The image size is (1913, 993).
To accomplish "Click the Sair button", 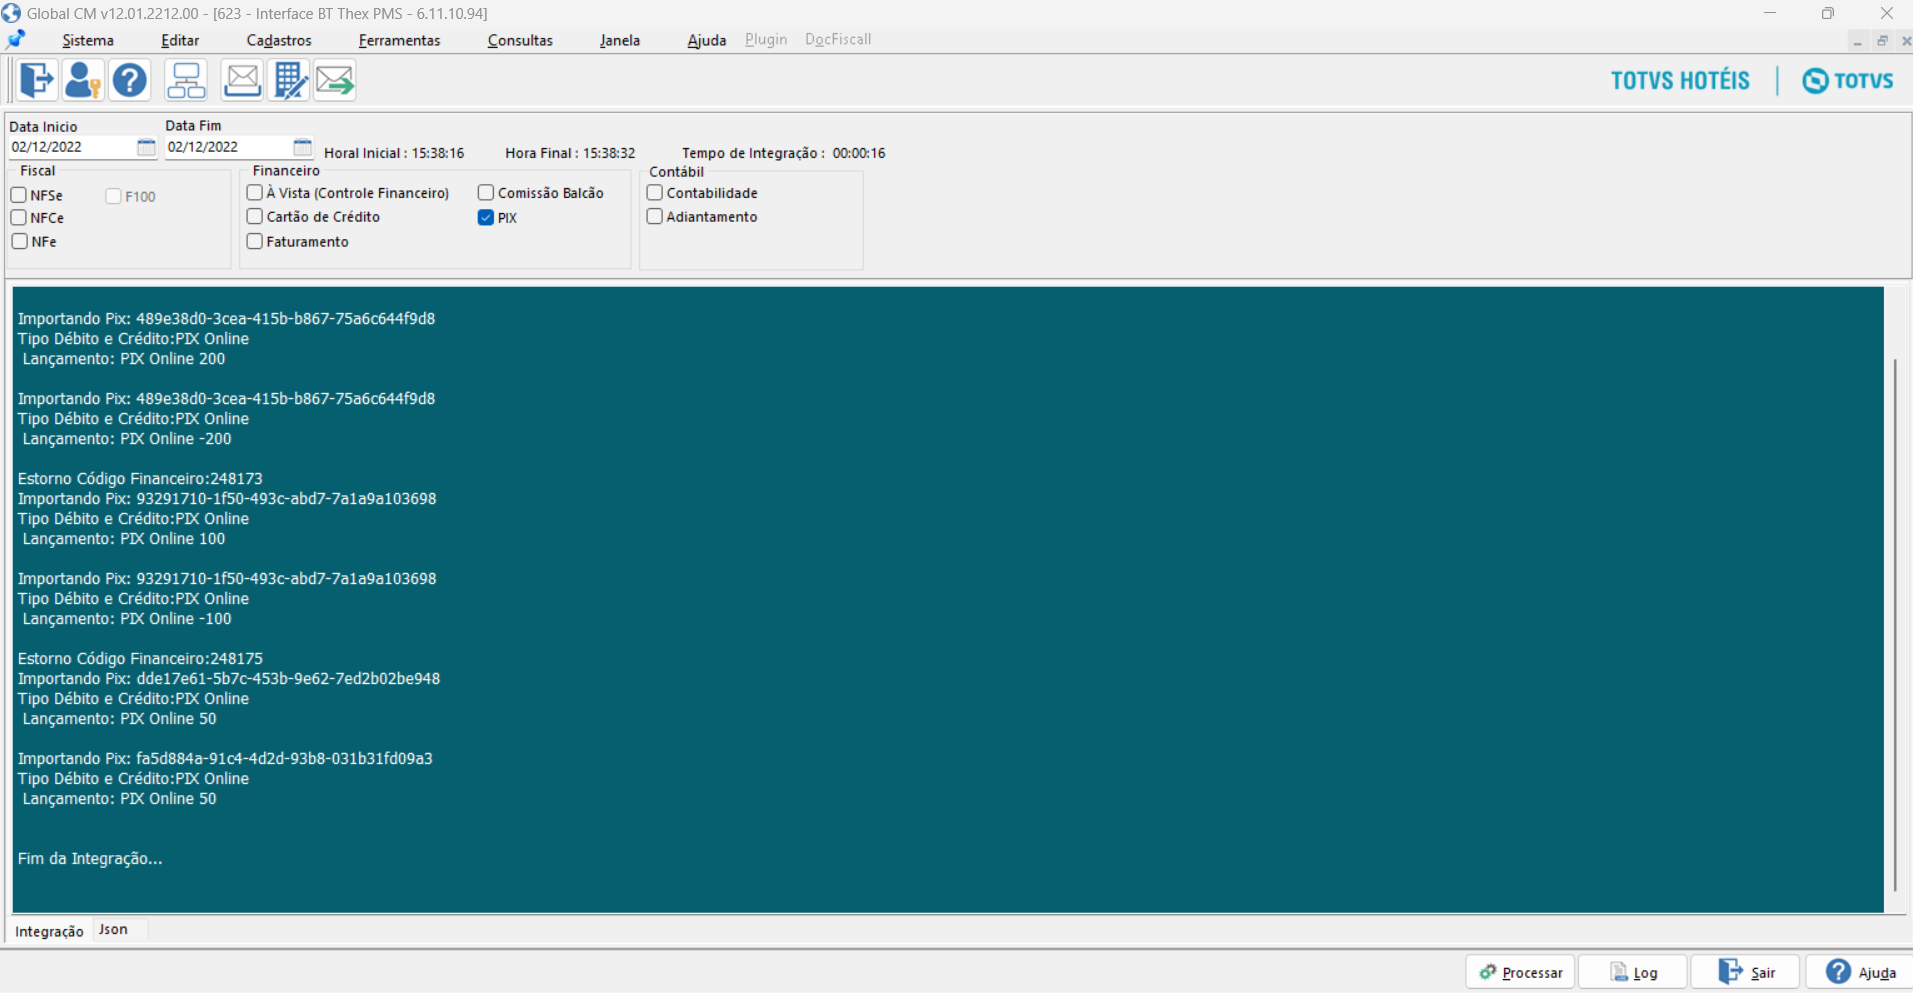I will [x=1746, y=972].
